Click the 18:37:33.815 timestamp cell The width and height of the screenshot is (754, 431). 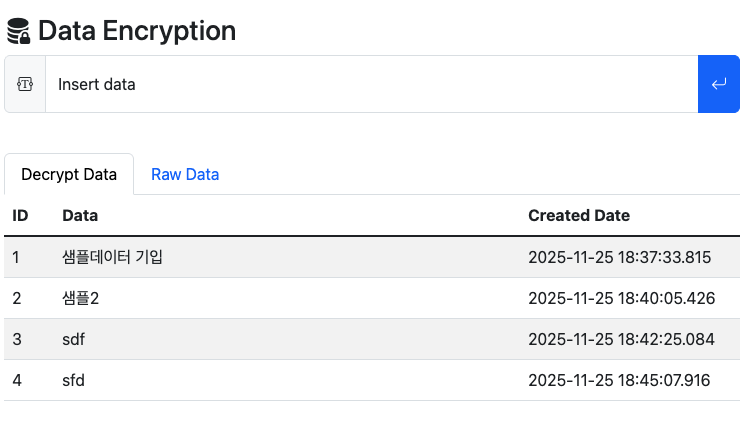click(x=619, y=257)
